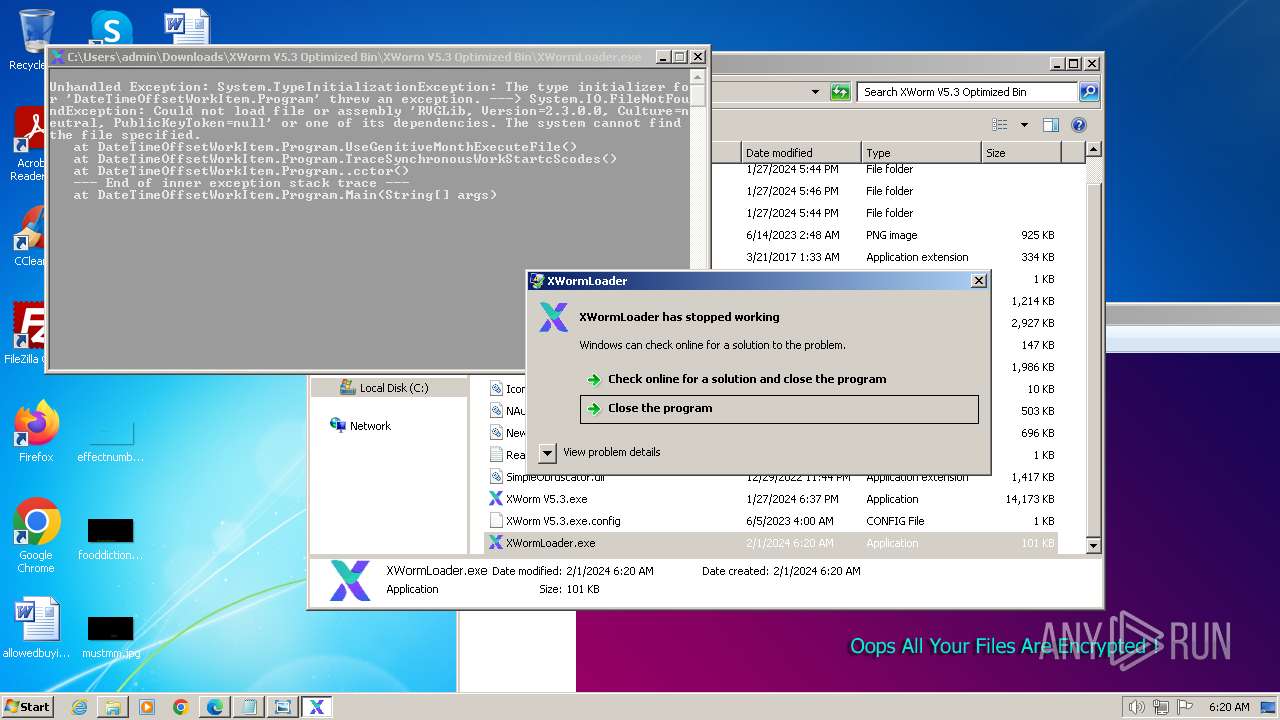The image size is (1280, 720).
Task: Select the XWorm V5.3.exe file
Action: point(771,499)
